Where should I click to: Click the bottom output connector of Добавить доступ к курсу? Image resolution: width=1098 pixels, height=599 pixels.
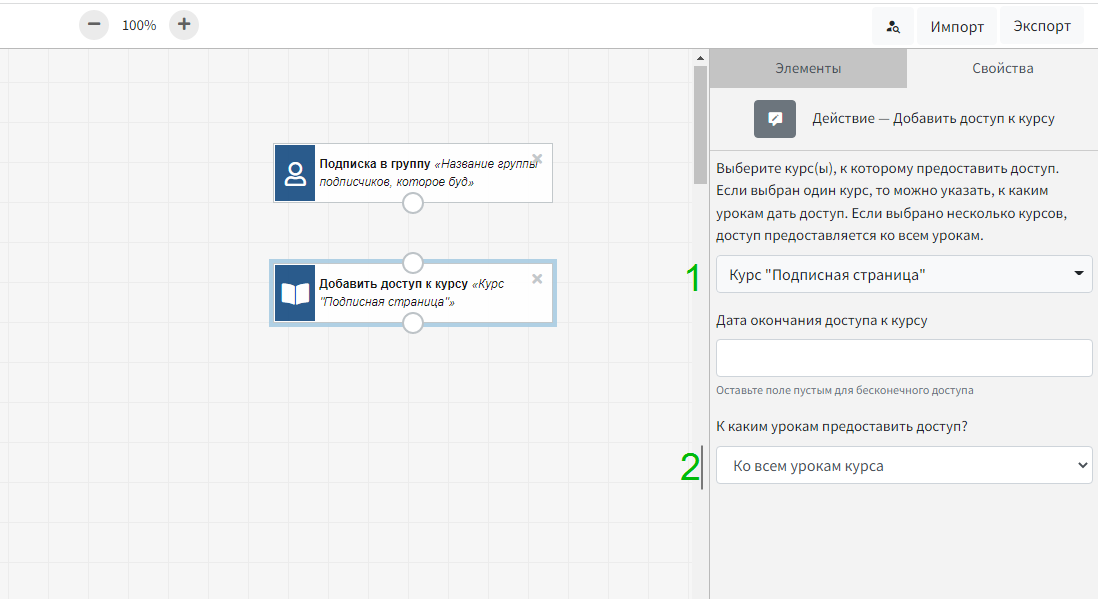pyautogui.click(x=413, y=323)
